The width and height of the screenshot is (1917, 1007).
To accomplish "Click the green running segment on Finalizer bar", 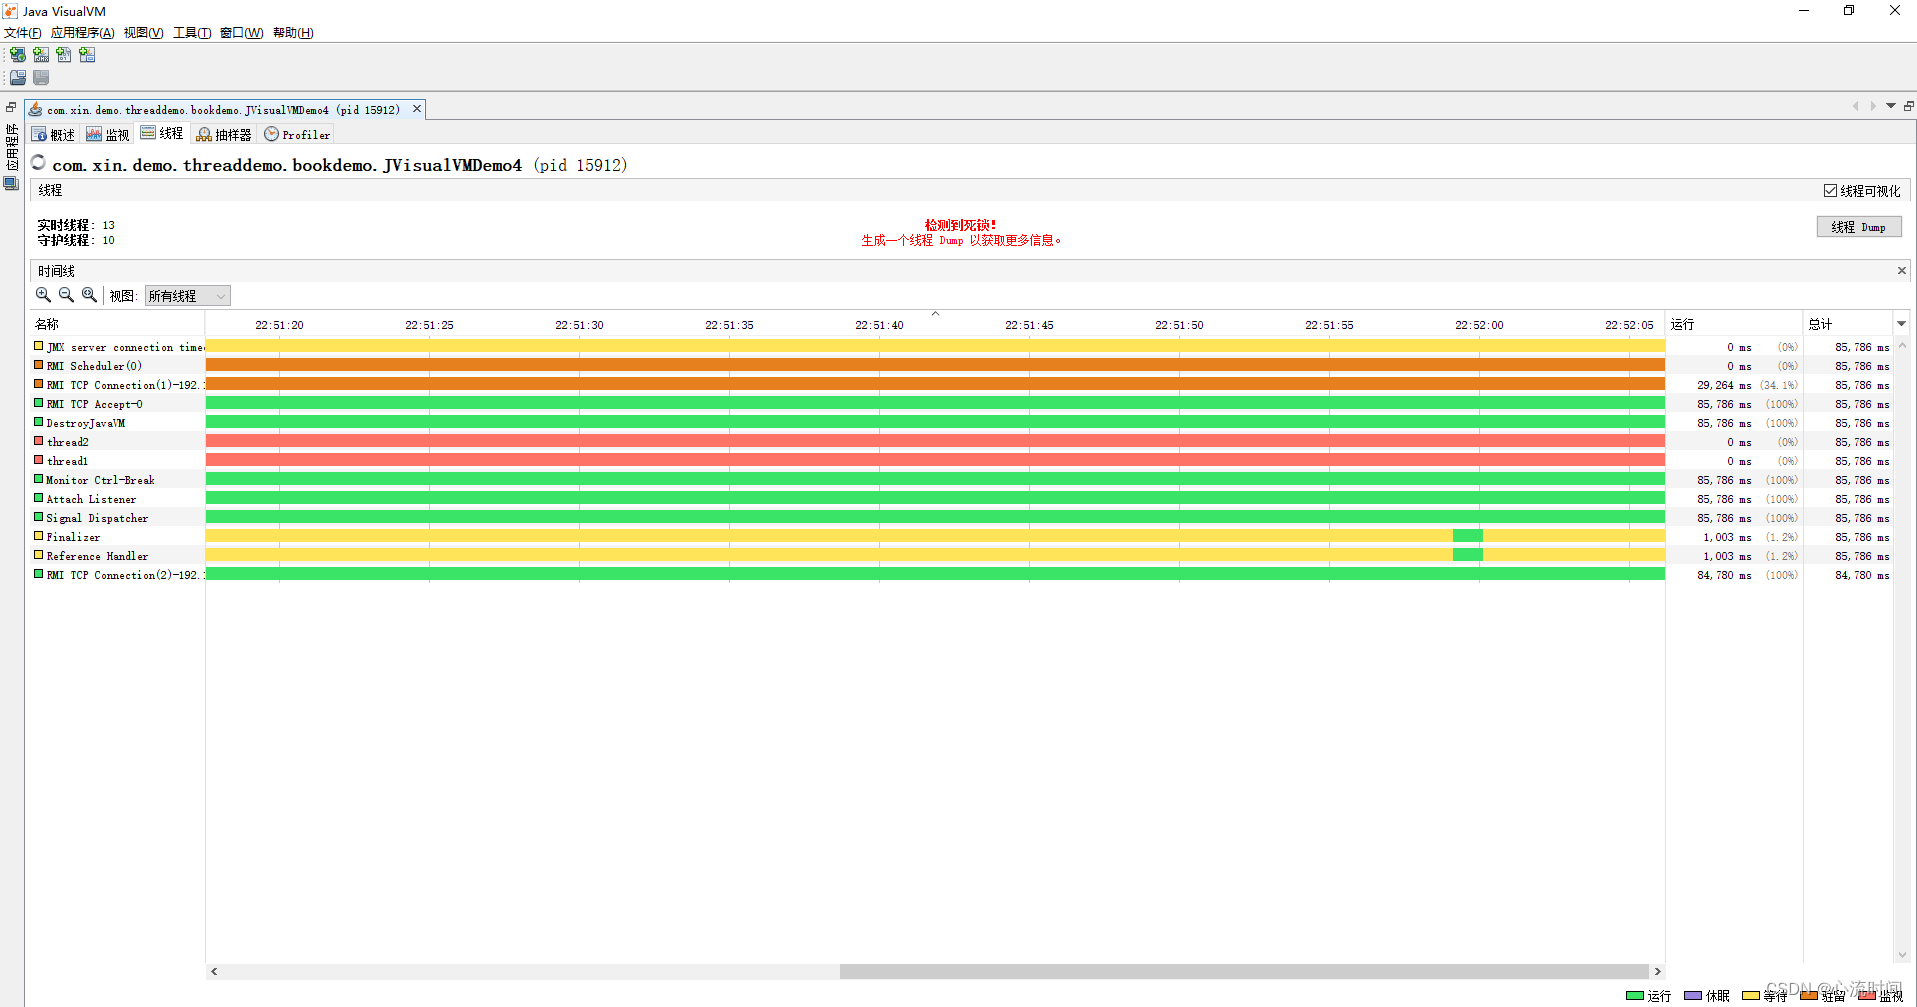I will [1467, 536].
